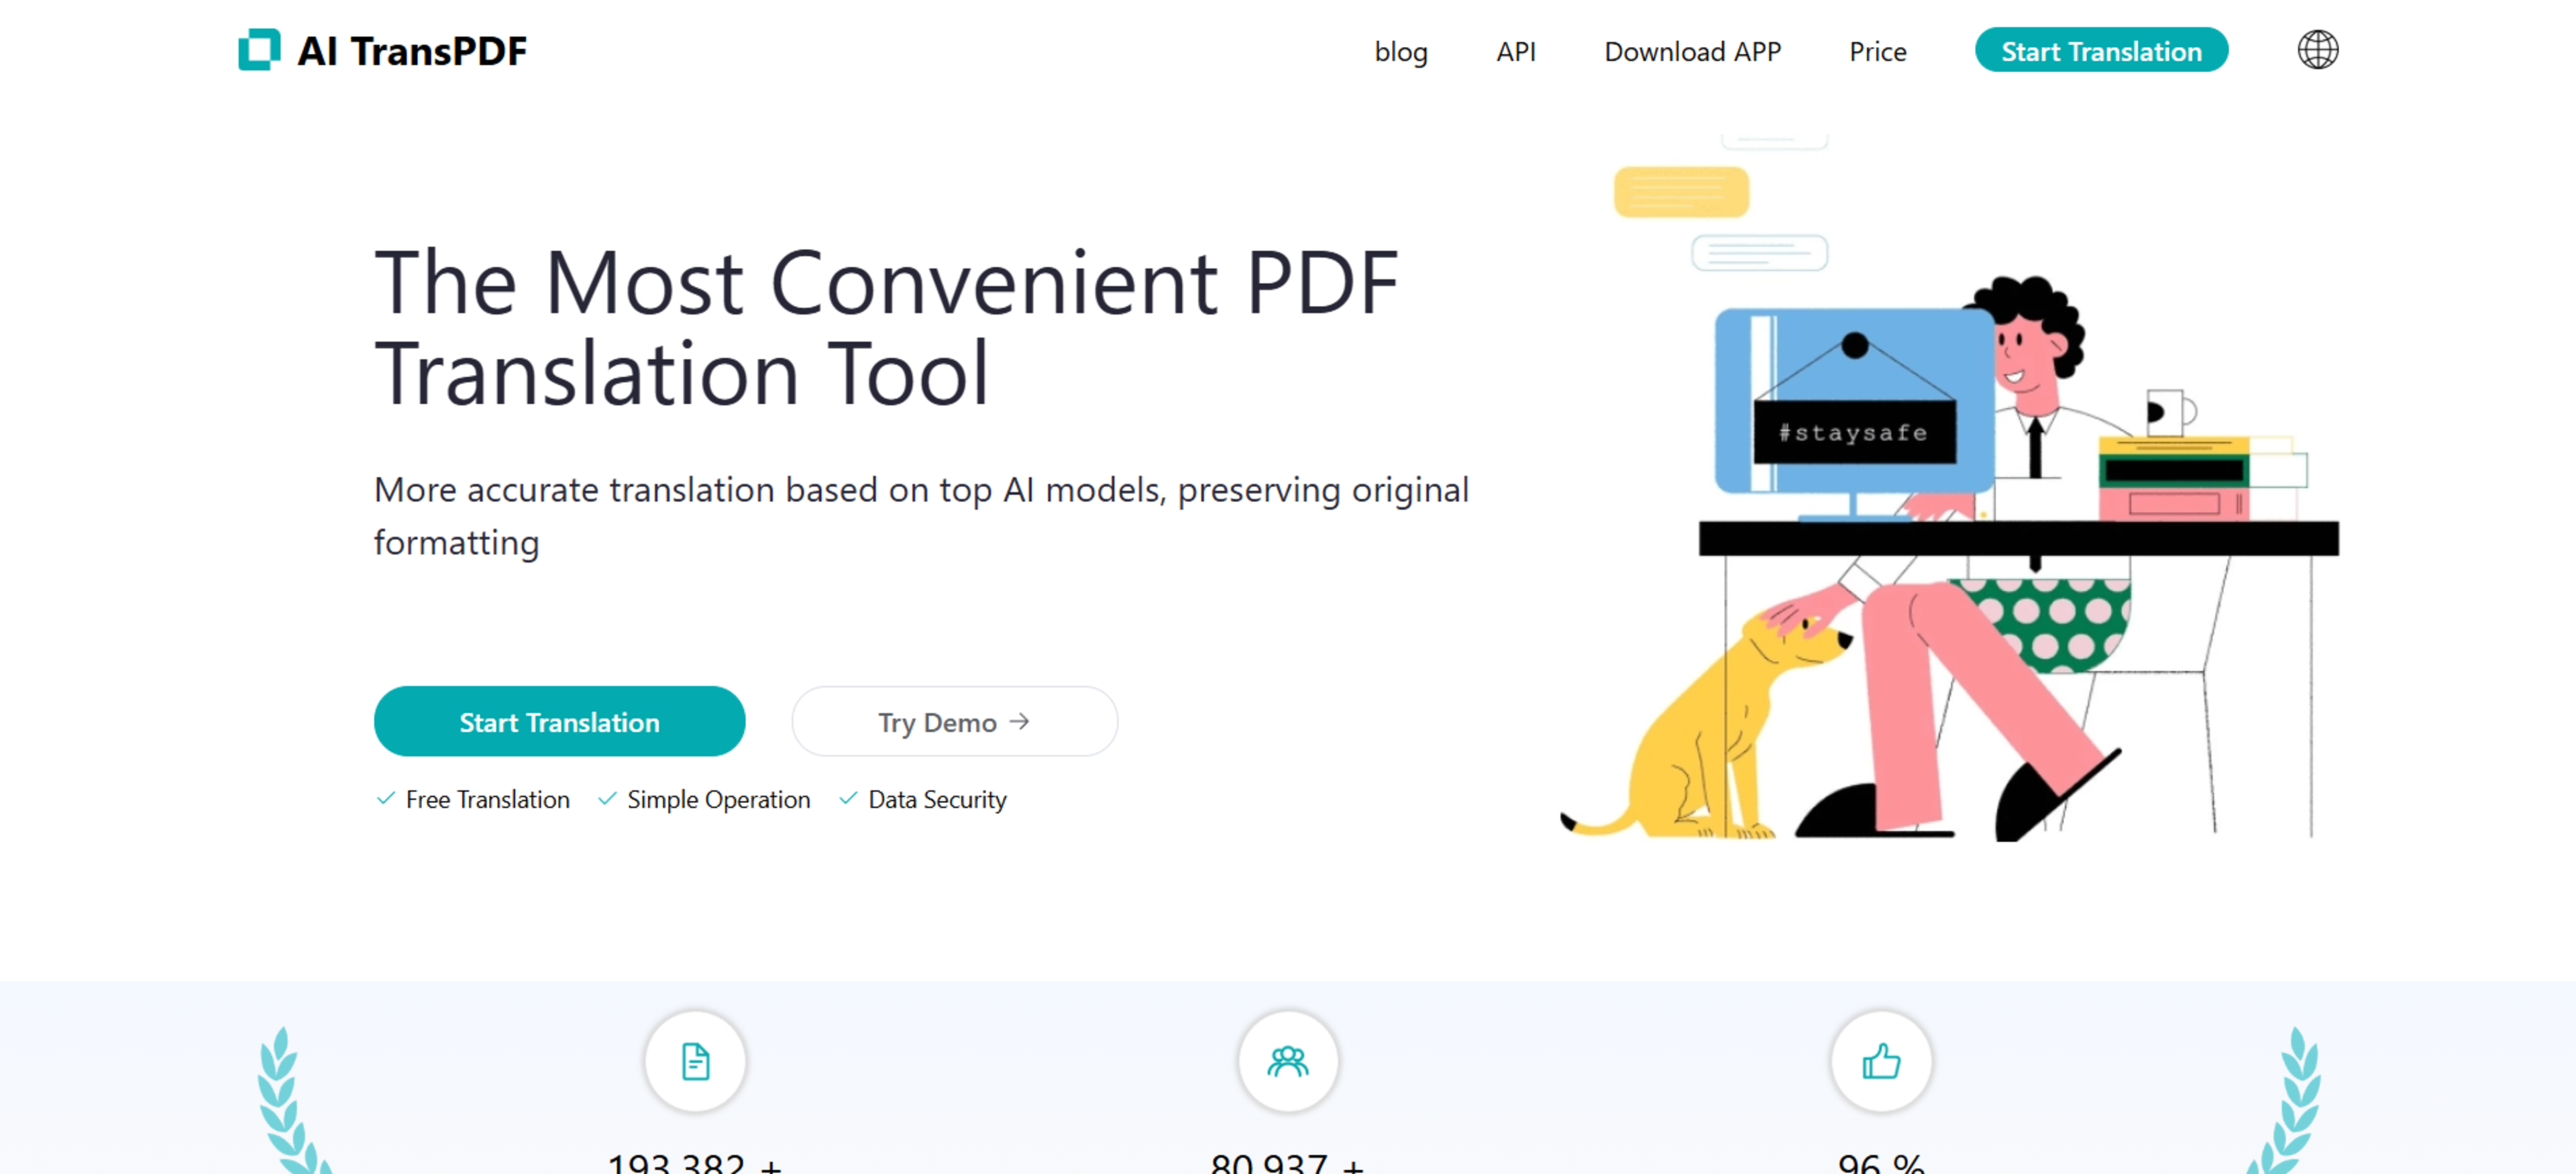Click the Data Security checkmark
The width and height of the screenshot is (2576, 1174).
848,798
